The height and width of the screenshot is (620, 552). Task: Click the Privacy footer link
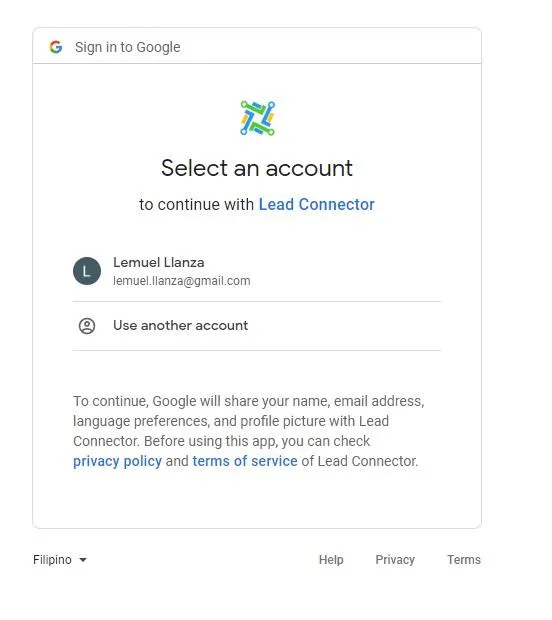click(x=395, y=560)
